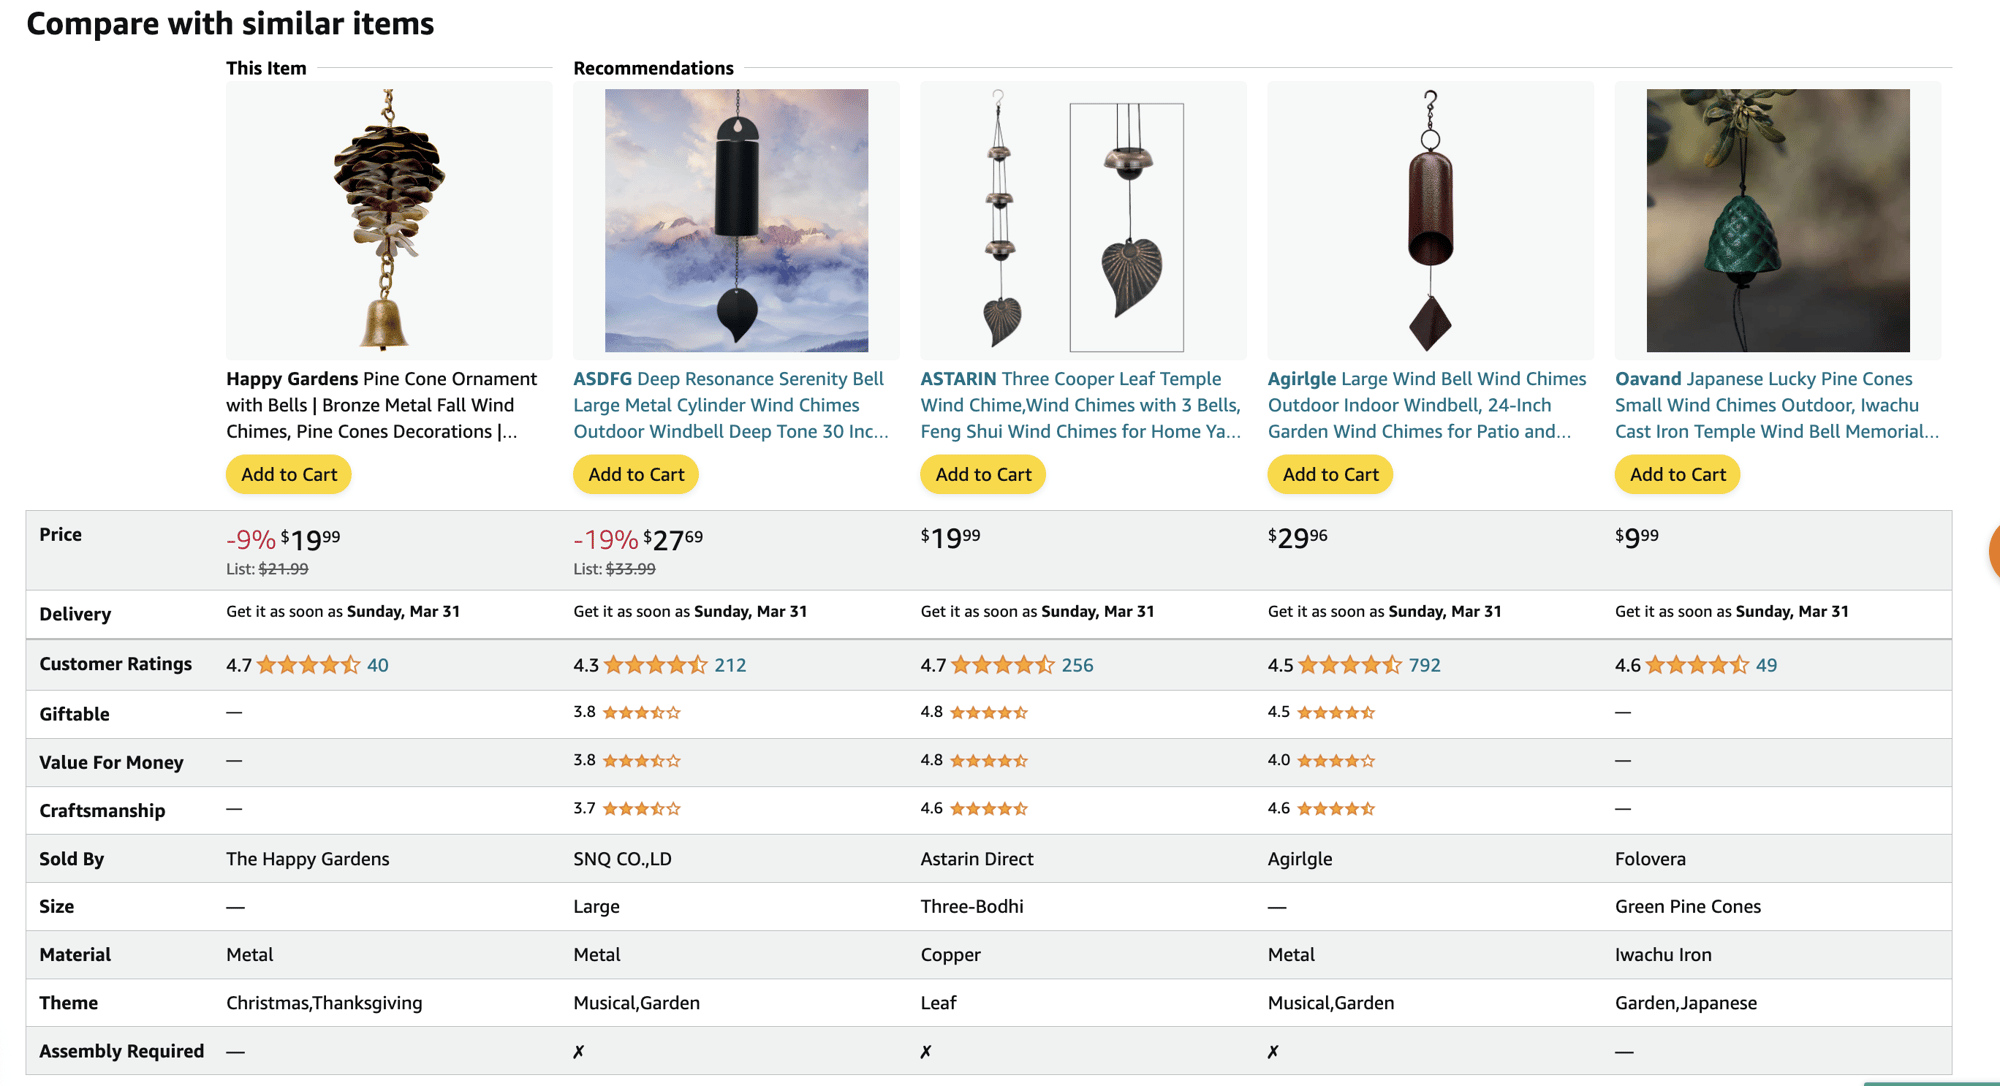The width and height of the screenshot is (2000, 1086).
Task: Click the black cylinder serenity bell image
Action: [736, 220]
